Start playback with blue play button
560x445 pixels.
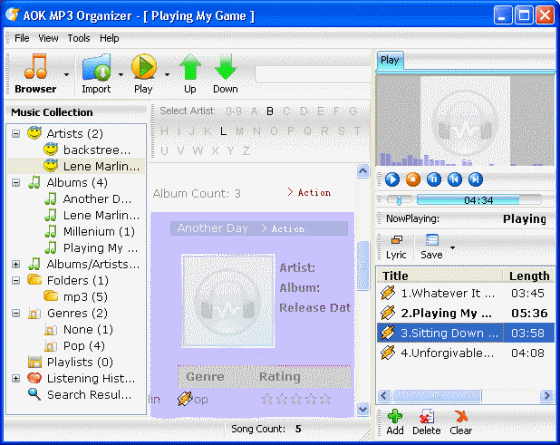392,179
